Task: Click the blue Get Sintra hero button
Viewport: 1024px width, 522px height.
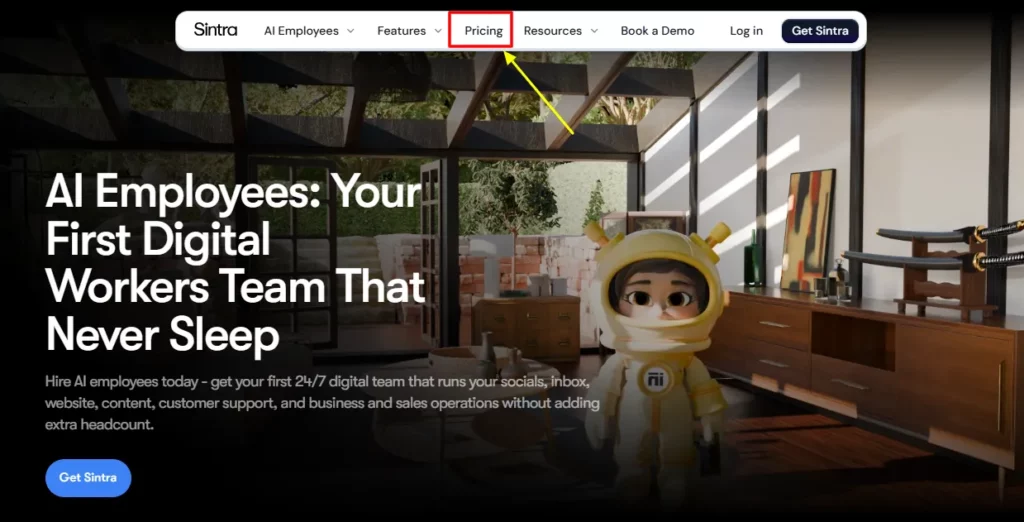Action: [88, 478]
